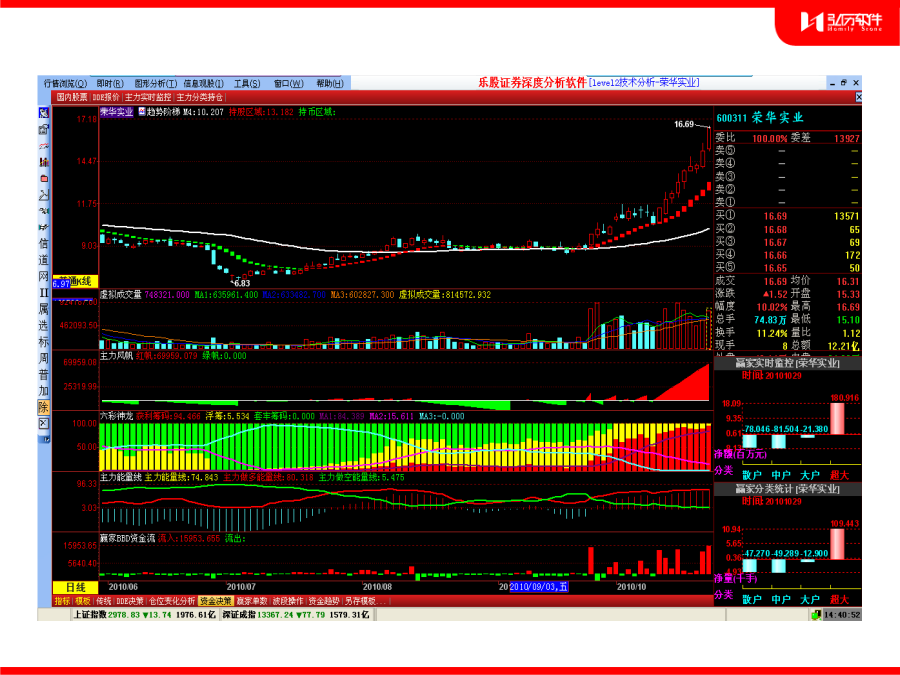Select the 赢家单数 bottom tab
Screen dimensions: 900x675
coord(252,601)
